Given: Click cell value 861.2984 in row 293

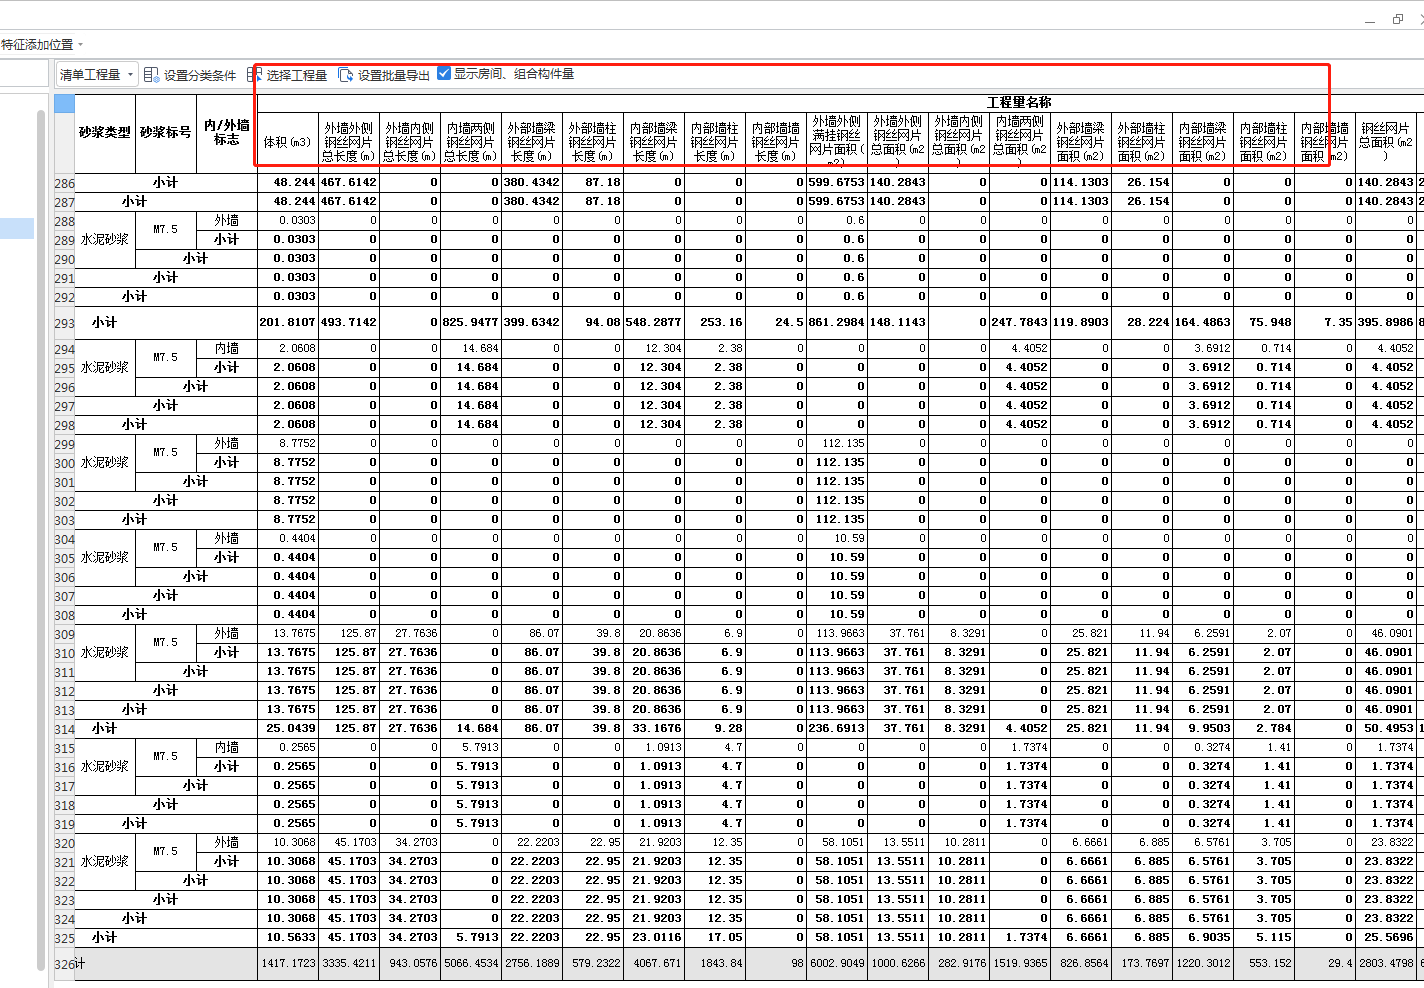Looking at the screenshot, I should click(x=837, y=323).
